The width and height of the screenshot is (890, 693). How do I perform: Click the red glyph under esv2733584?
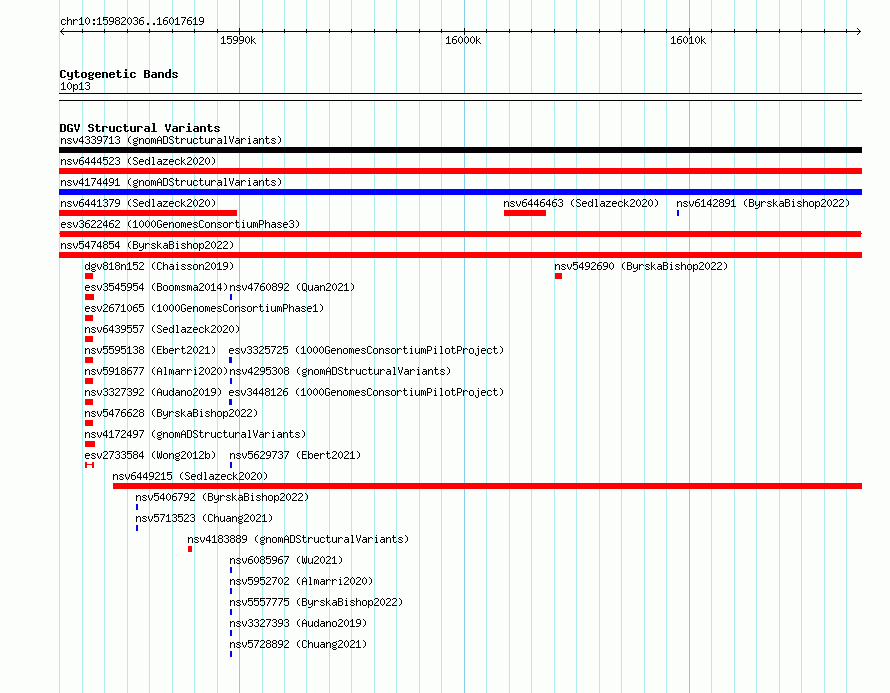(89, 465)
